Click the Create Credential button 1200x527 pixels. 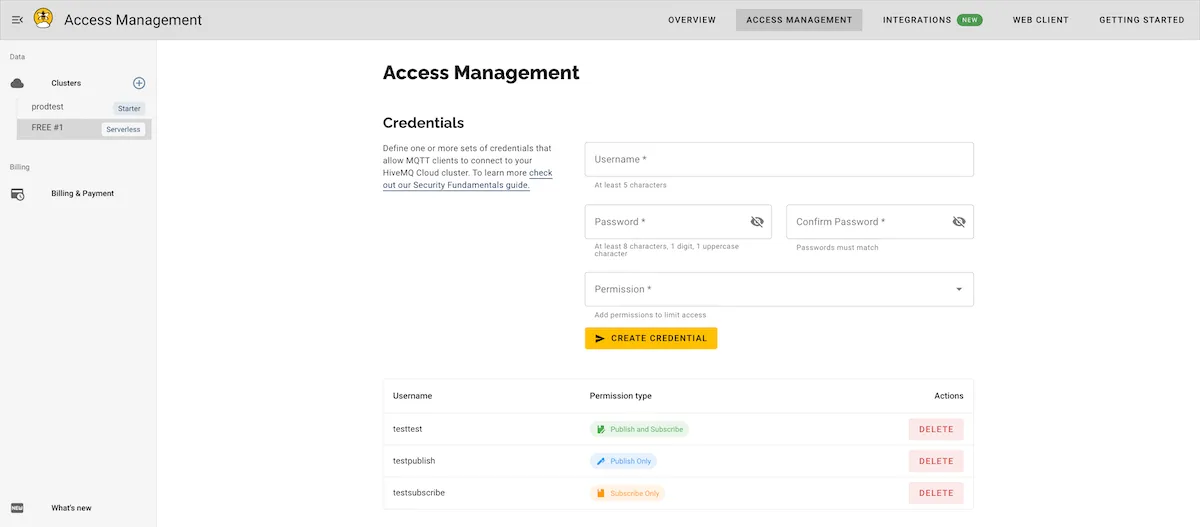pos(651,338)
